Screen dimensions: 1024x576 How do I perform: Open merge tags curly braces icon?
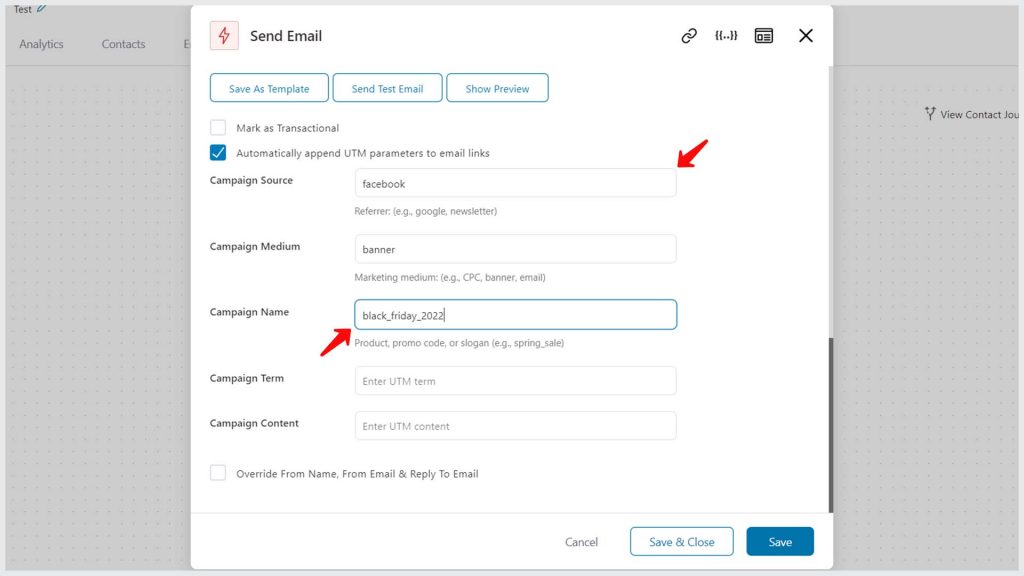click(x=726, y=35)
